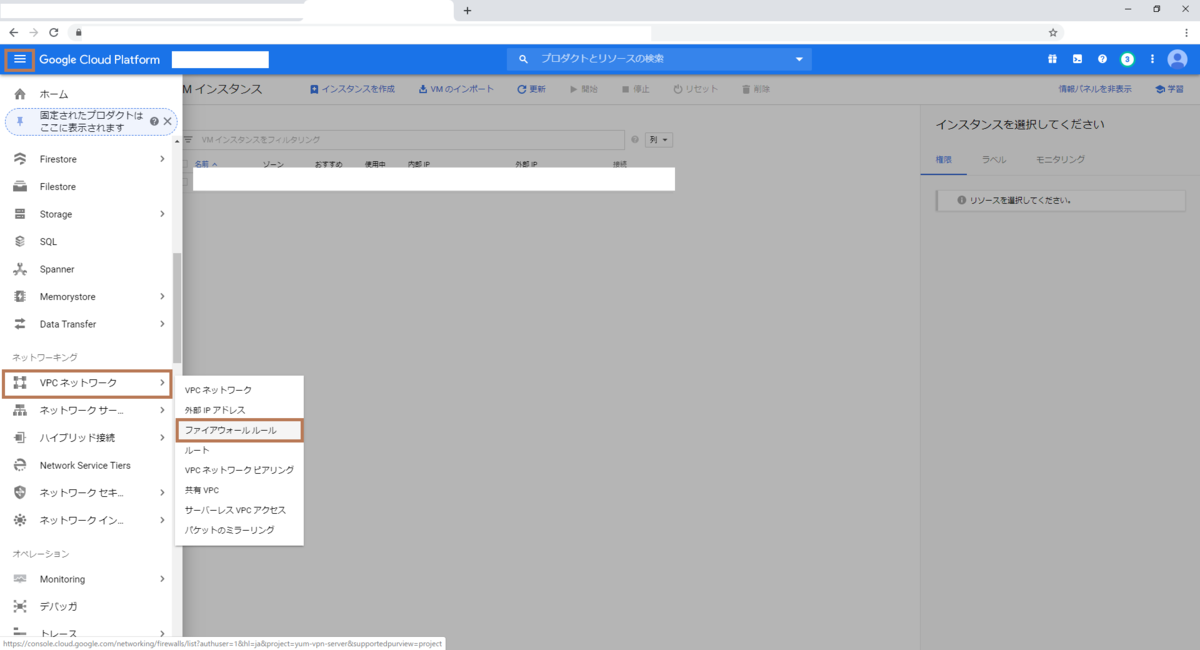Click インスタンスを作成 button
This screenshot has height=650, width=1200.
(352, 89)
